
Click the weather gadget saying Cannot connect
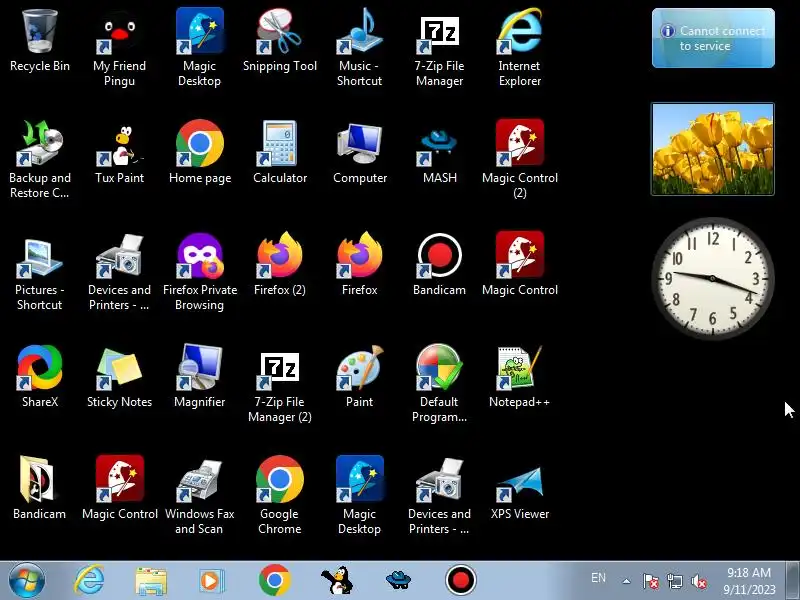point(713,38)
